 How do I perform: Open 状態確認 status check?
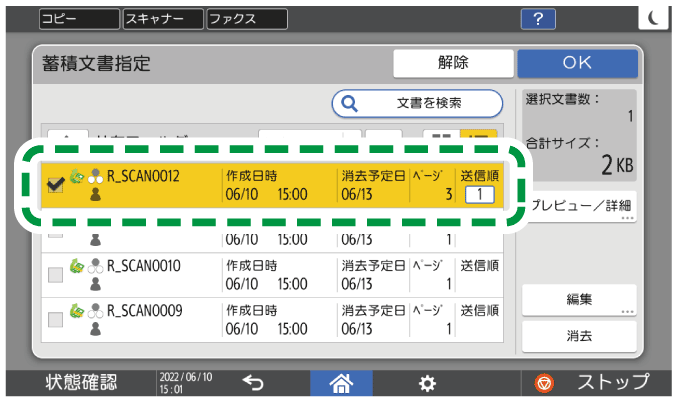point(81,382)
